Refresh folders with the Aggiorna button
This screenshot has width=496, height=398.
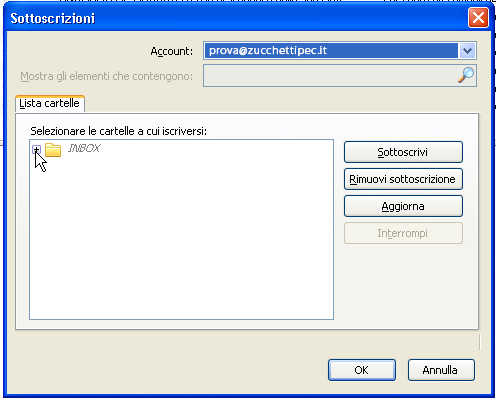pos(403,206)
